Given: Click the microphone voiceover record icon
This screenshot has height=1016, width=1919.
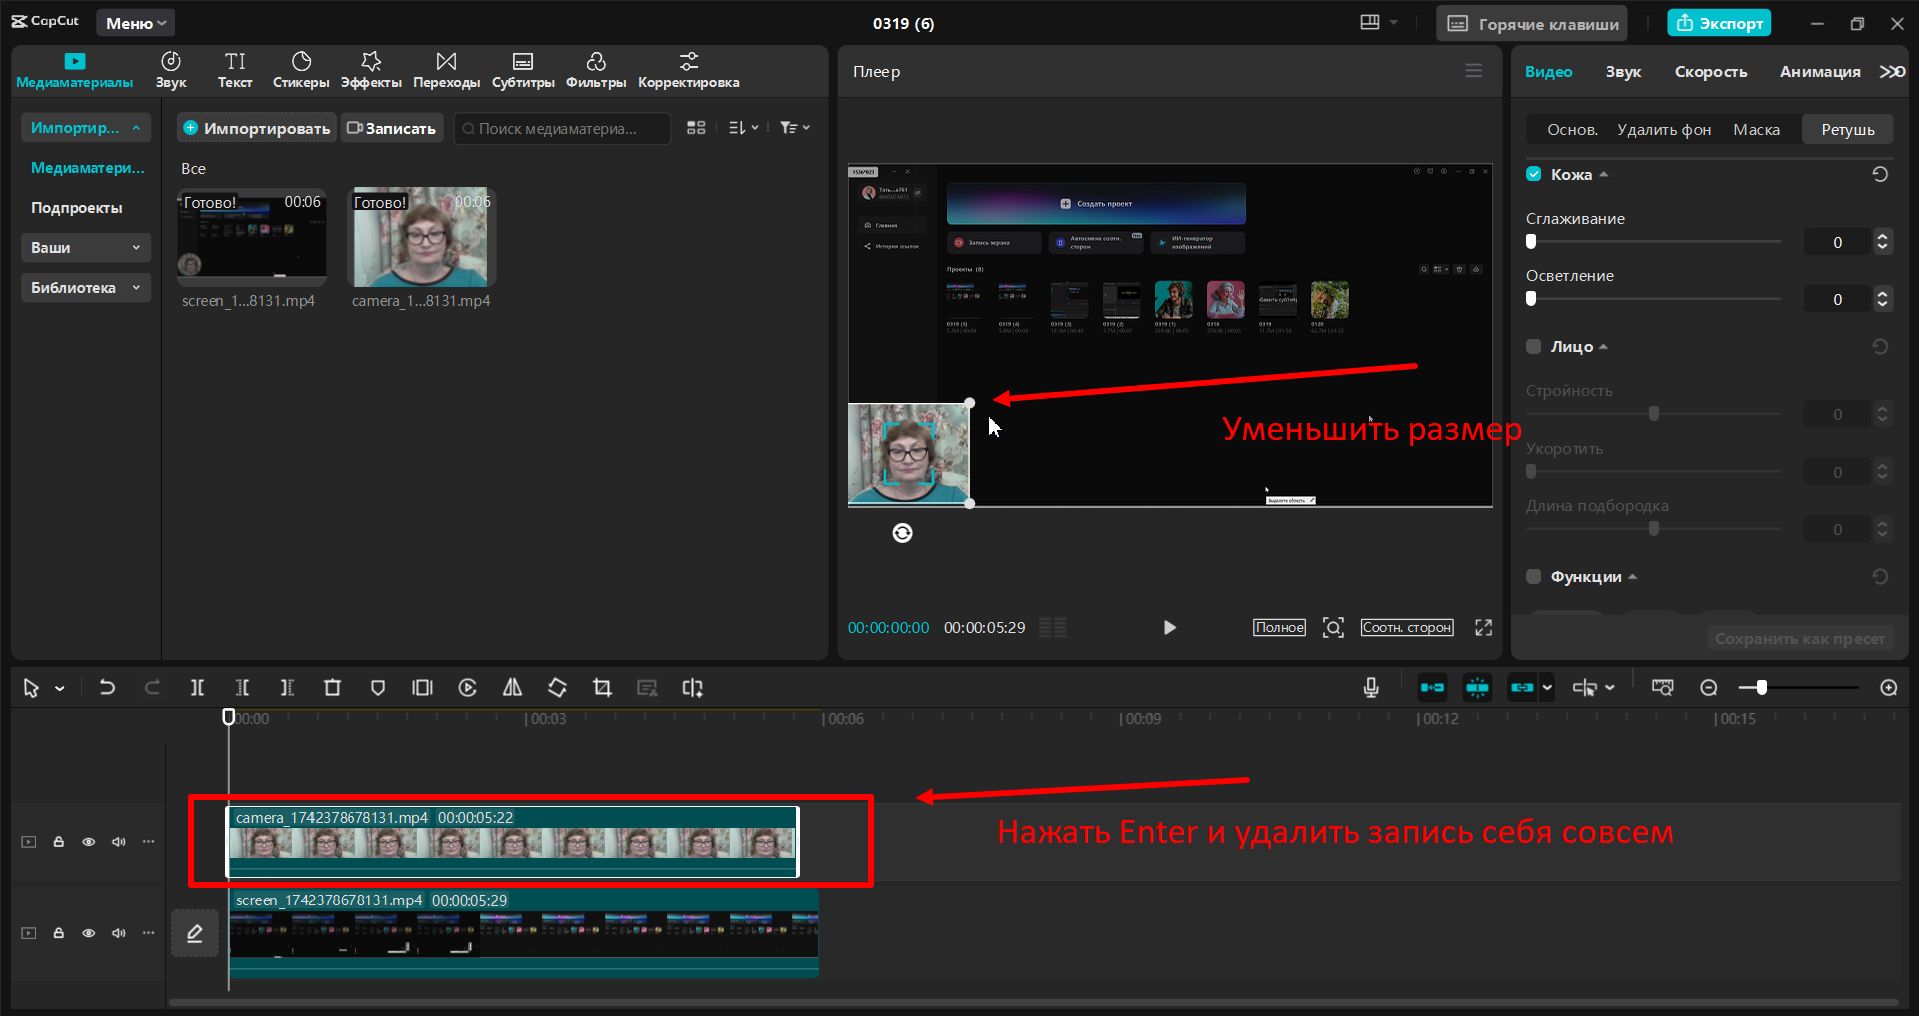Looking at the screenshot, I should point(1371,688).
